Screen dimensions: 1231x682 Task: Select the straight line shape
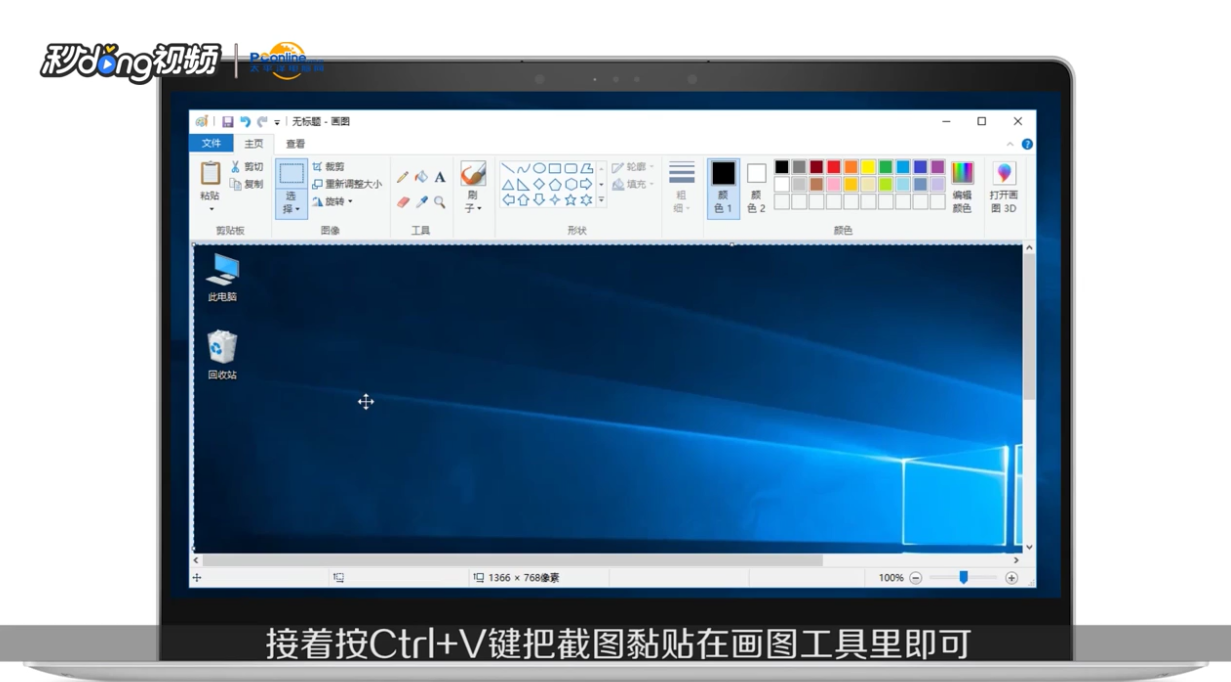coord(507,168)
